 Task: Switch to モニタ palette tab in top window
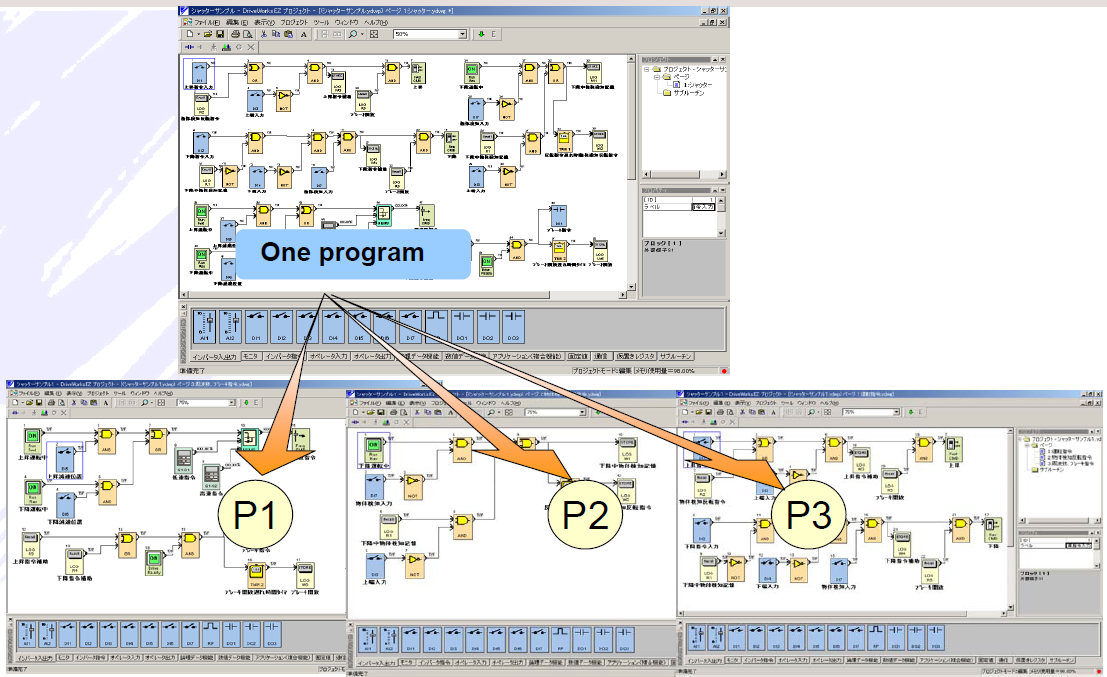(251, 357)
